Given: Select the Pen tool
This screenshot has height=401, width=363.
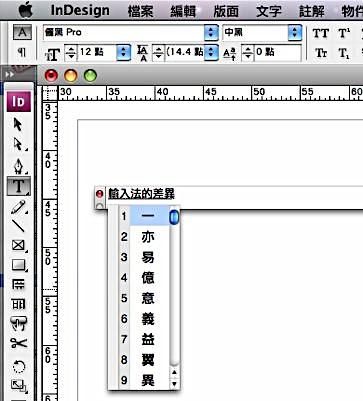Looking at the screenshot, I should (19, 166).
